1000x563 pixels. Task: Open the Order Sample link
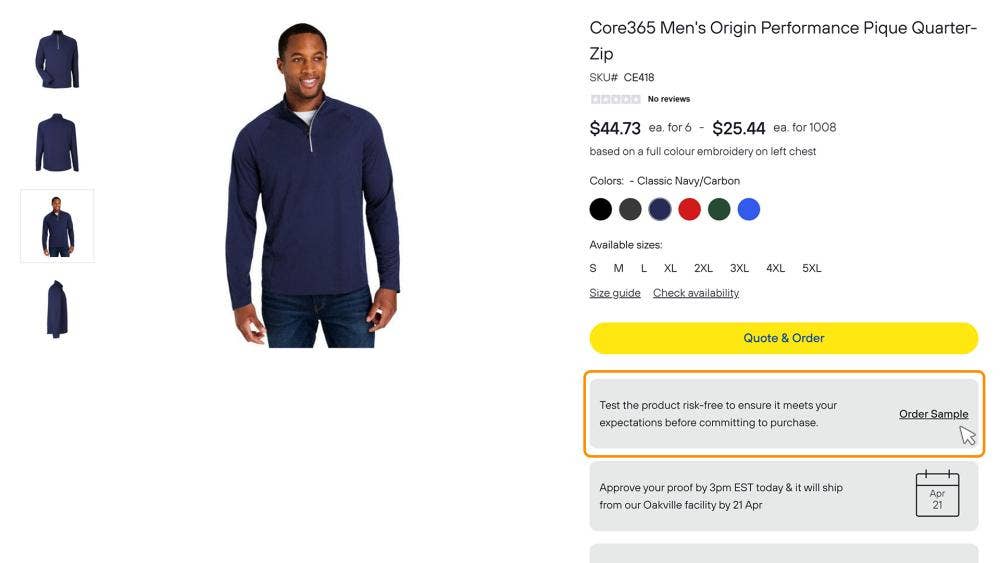[x=933, y=414]
